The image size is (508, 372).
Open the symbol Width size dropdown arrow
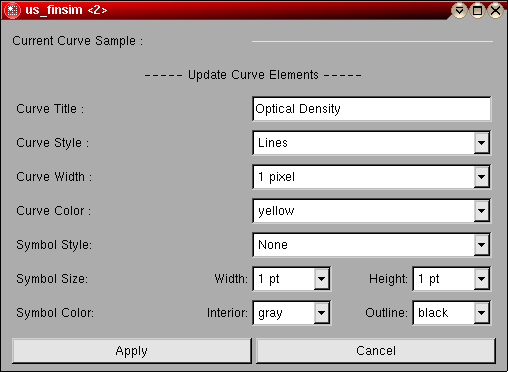tap(321, 279)
